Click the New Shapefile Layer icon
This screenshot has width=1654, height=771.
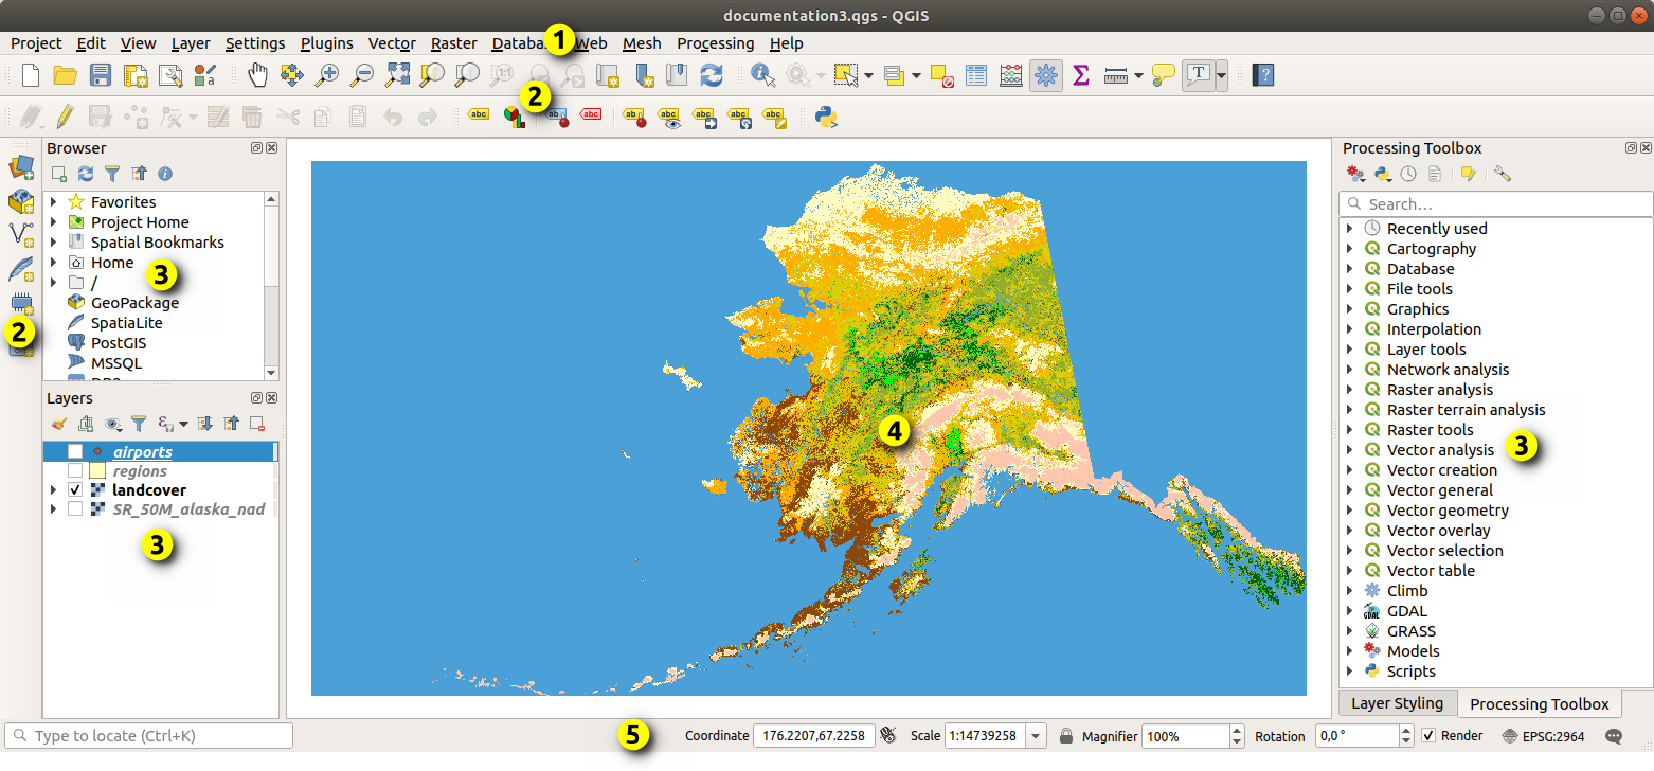(21, 234)
